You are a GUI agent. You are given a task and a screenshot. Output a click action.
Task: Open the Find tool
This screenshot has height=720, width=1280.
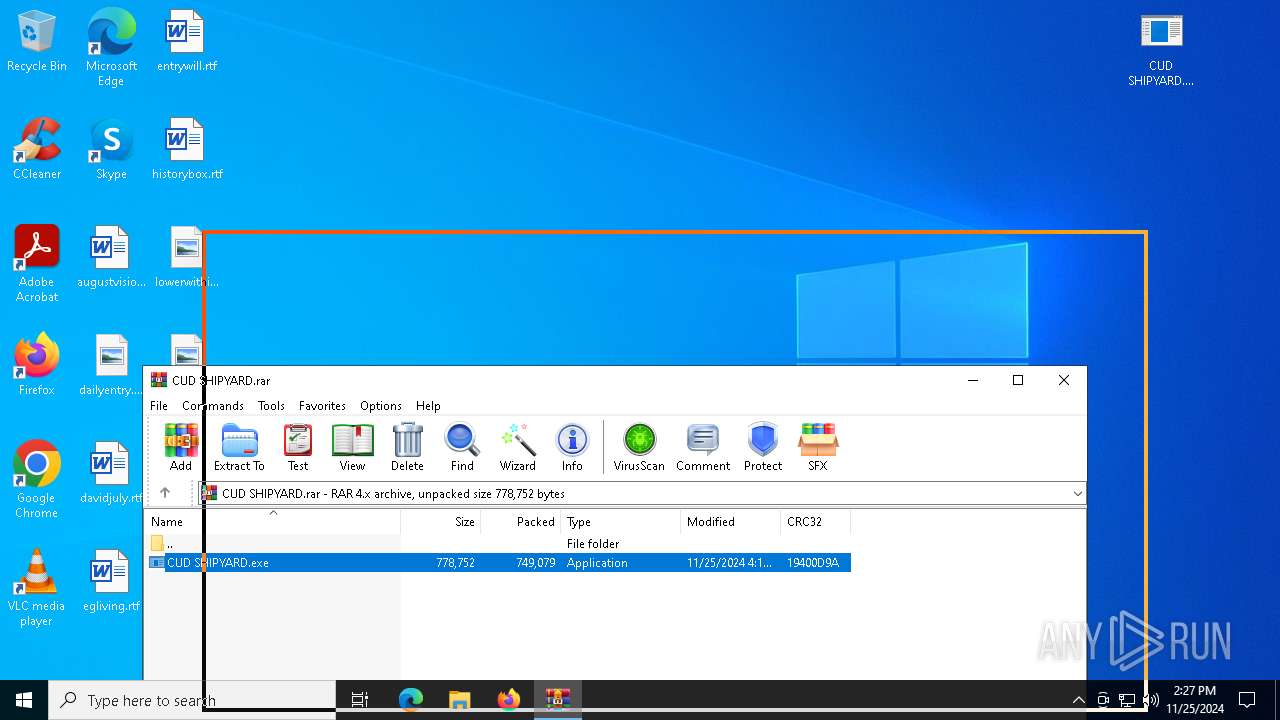click(x=462, y=446)
